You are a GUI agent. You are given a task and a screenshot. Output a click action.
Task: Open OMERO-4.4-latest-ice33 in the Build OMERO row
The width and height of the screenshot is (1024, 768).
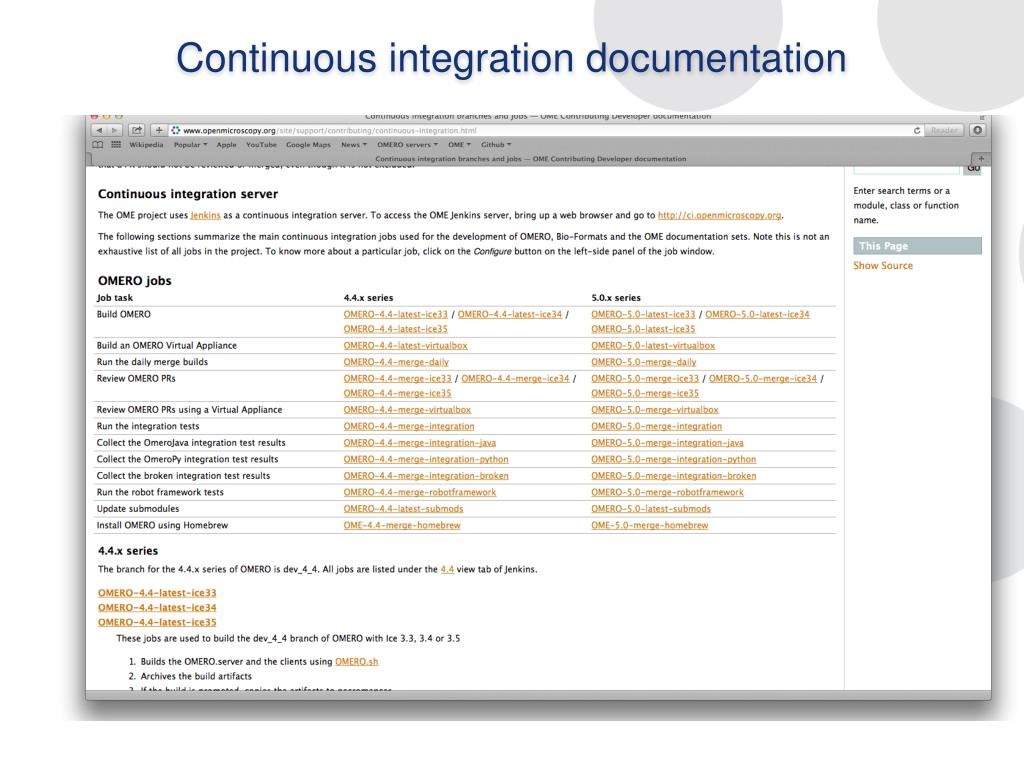tap(396, 314)
